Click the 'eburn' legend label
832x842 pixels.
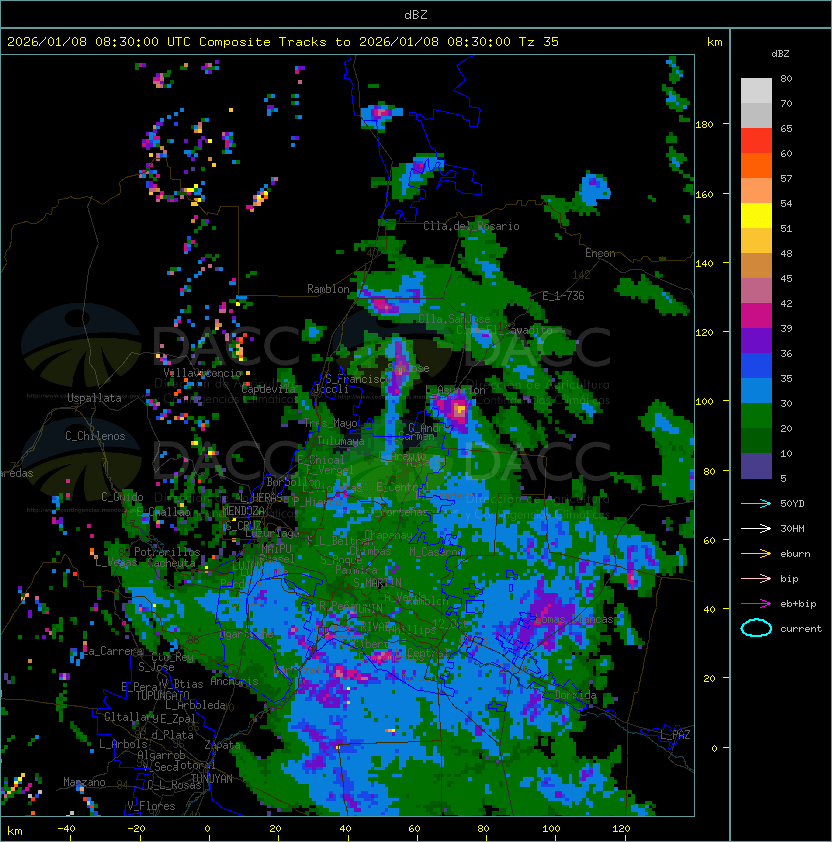tap(795, 554)
